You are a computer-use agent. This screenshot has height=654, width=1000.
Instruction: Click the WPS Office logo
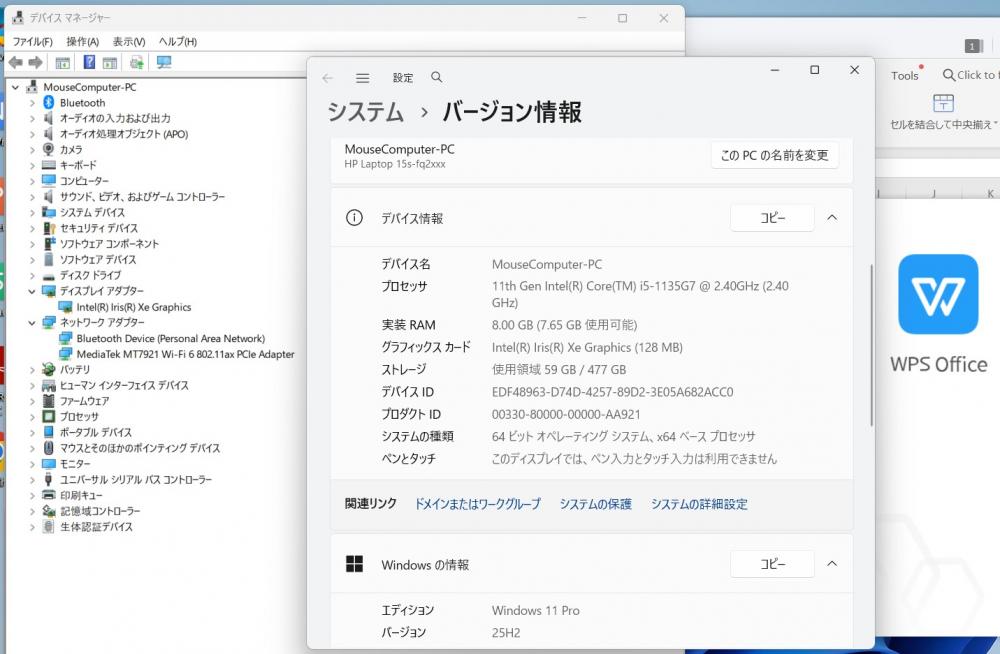937,294
